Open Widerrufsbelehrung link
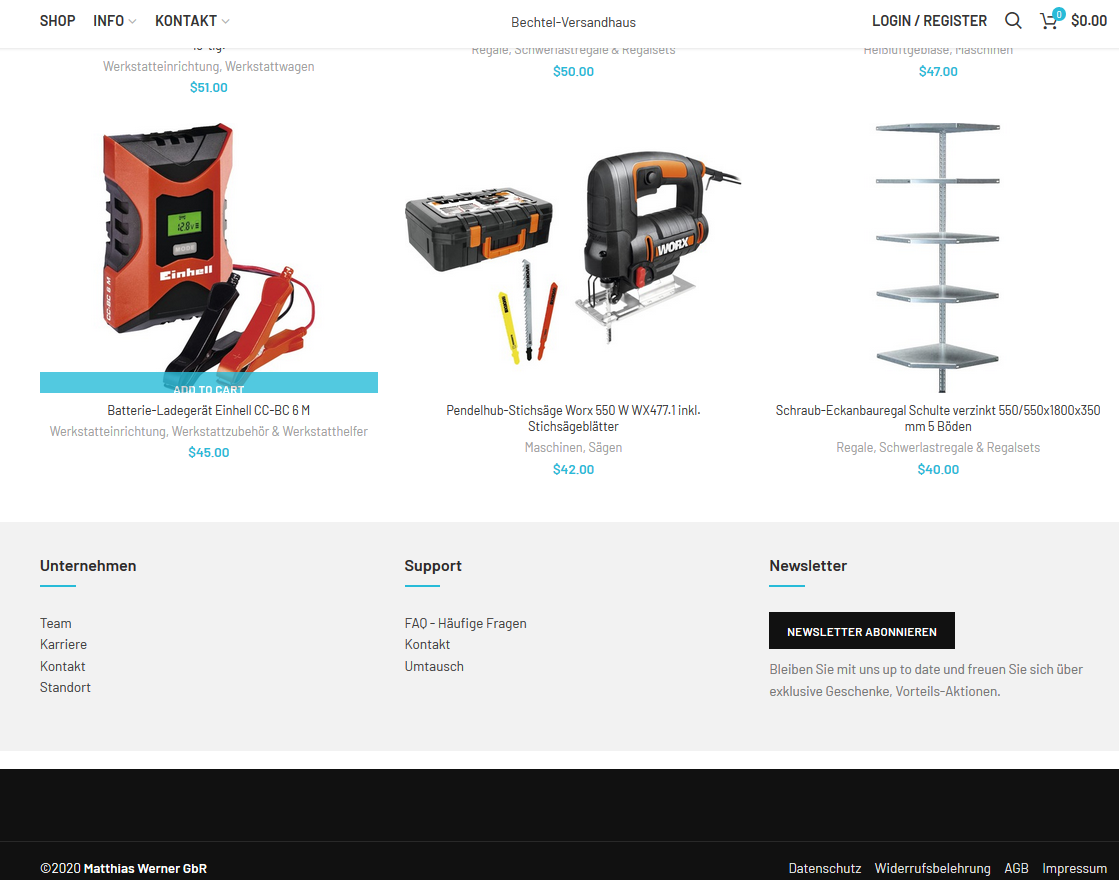Screen dimensions: 1119x880 (932, 869)
